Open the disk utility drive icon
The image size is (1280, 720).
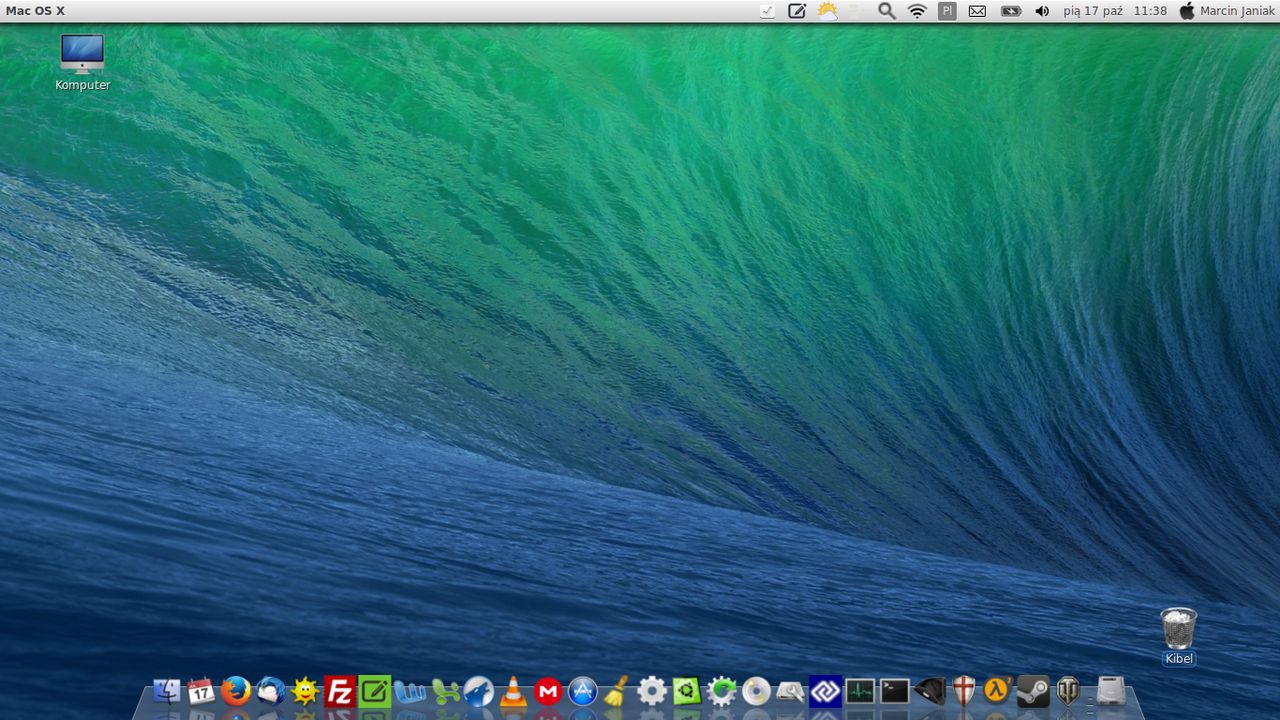coord(791,691)
